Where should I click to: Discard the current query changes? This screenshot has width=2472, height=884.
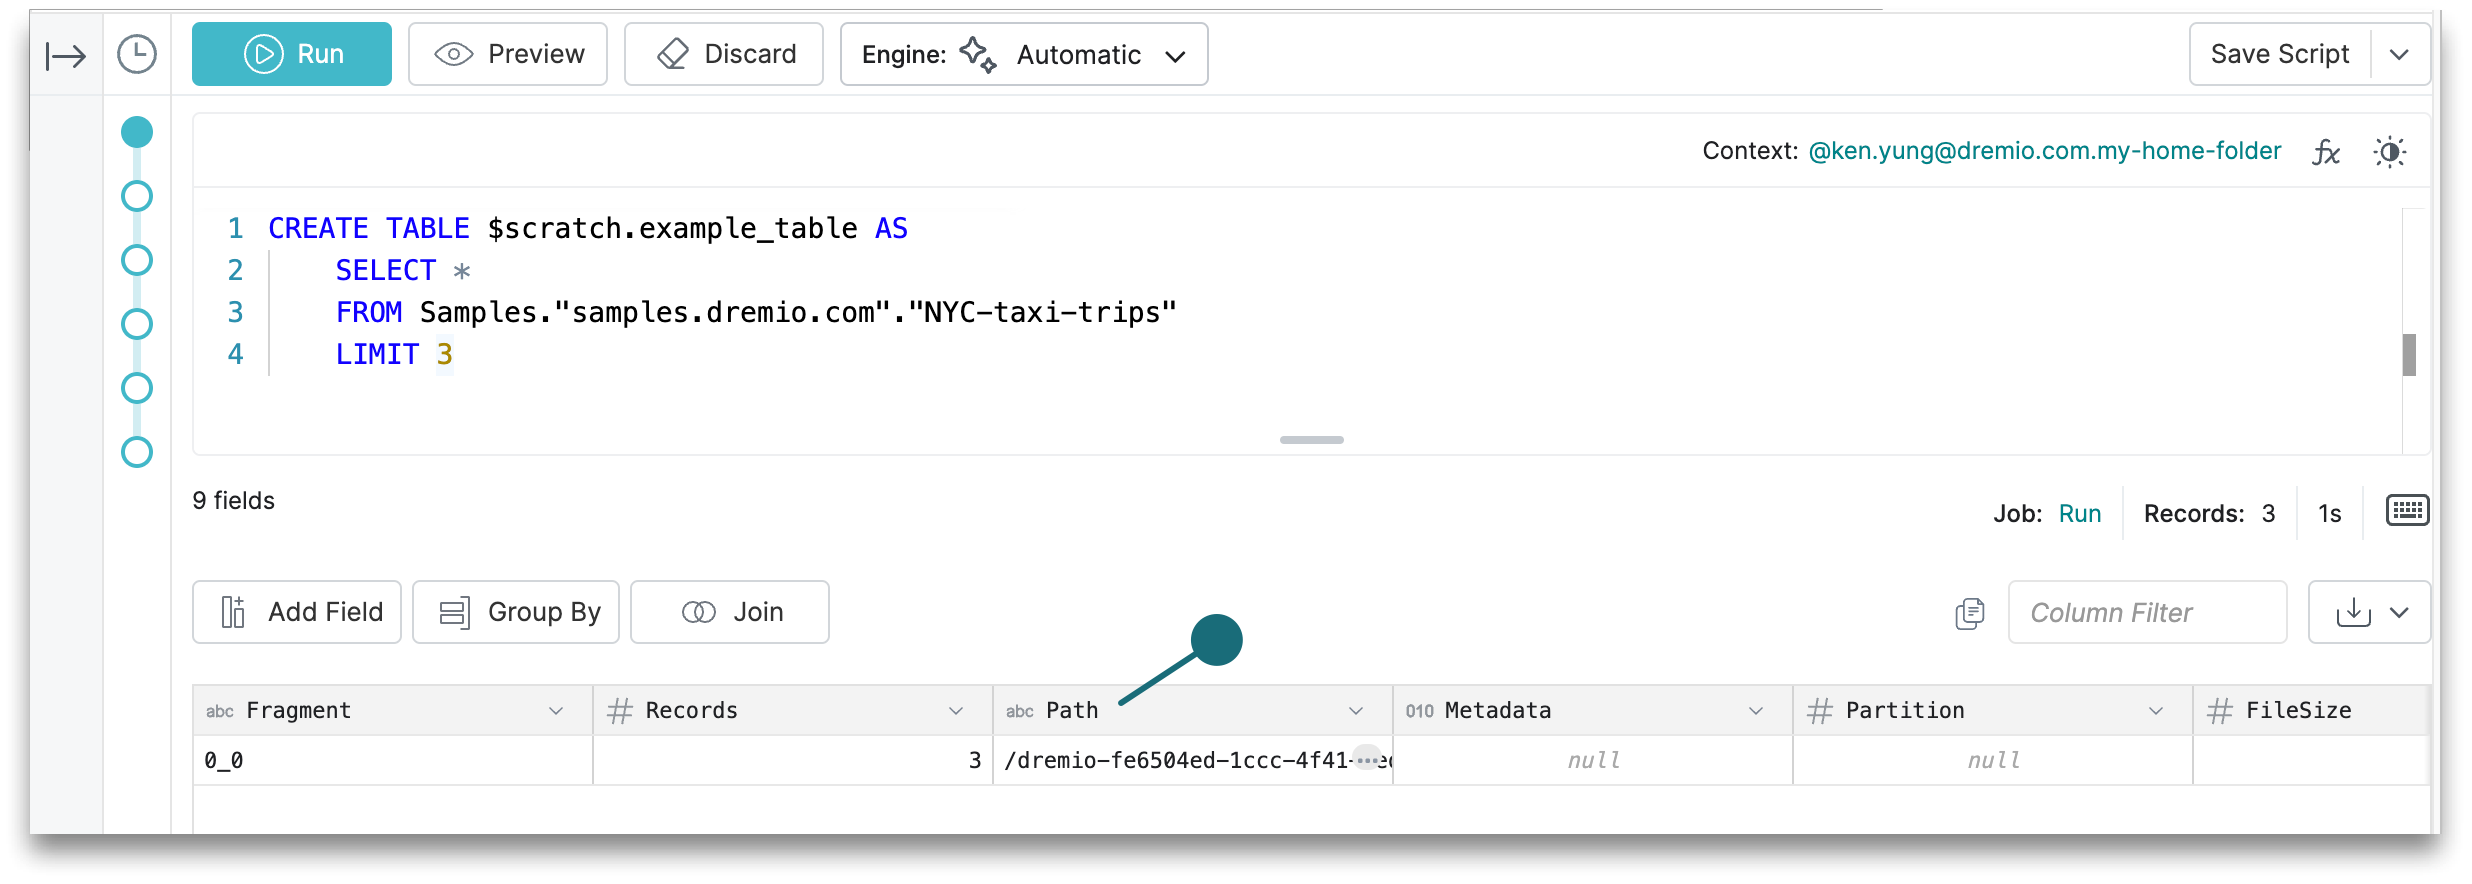tap(724, 54)
